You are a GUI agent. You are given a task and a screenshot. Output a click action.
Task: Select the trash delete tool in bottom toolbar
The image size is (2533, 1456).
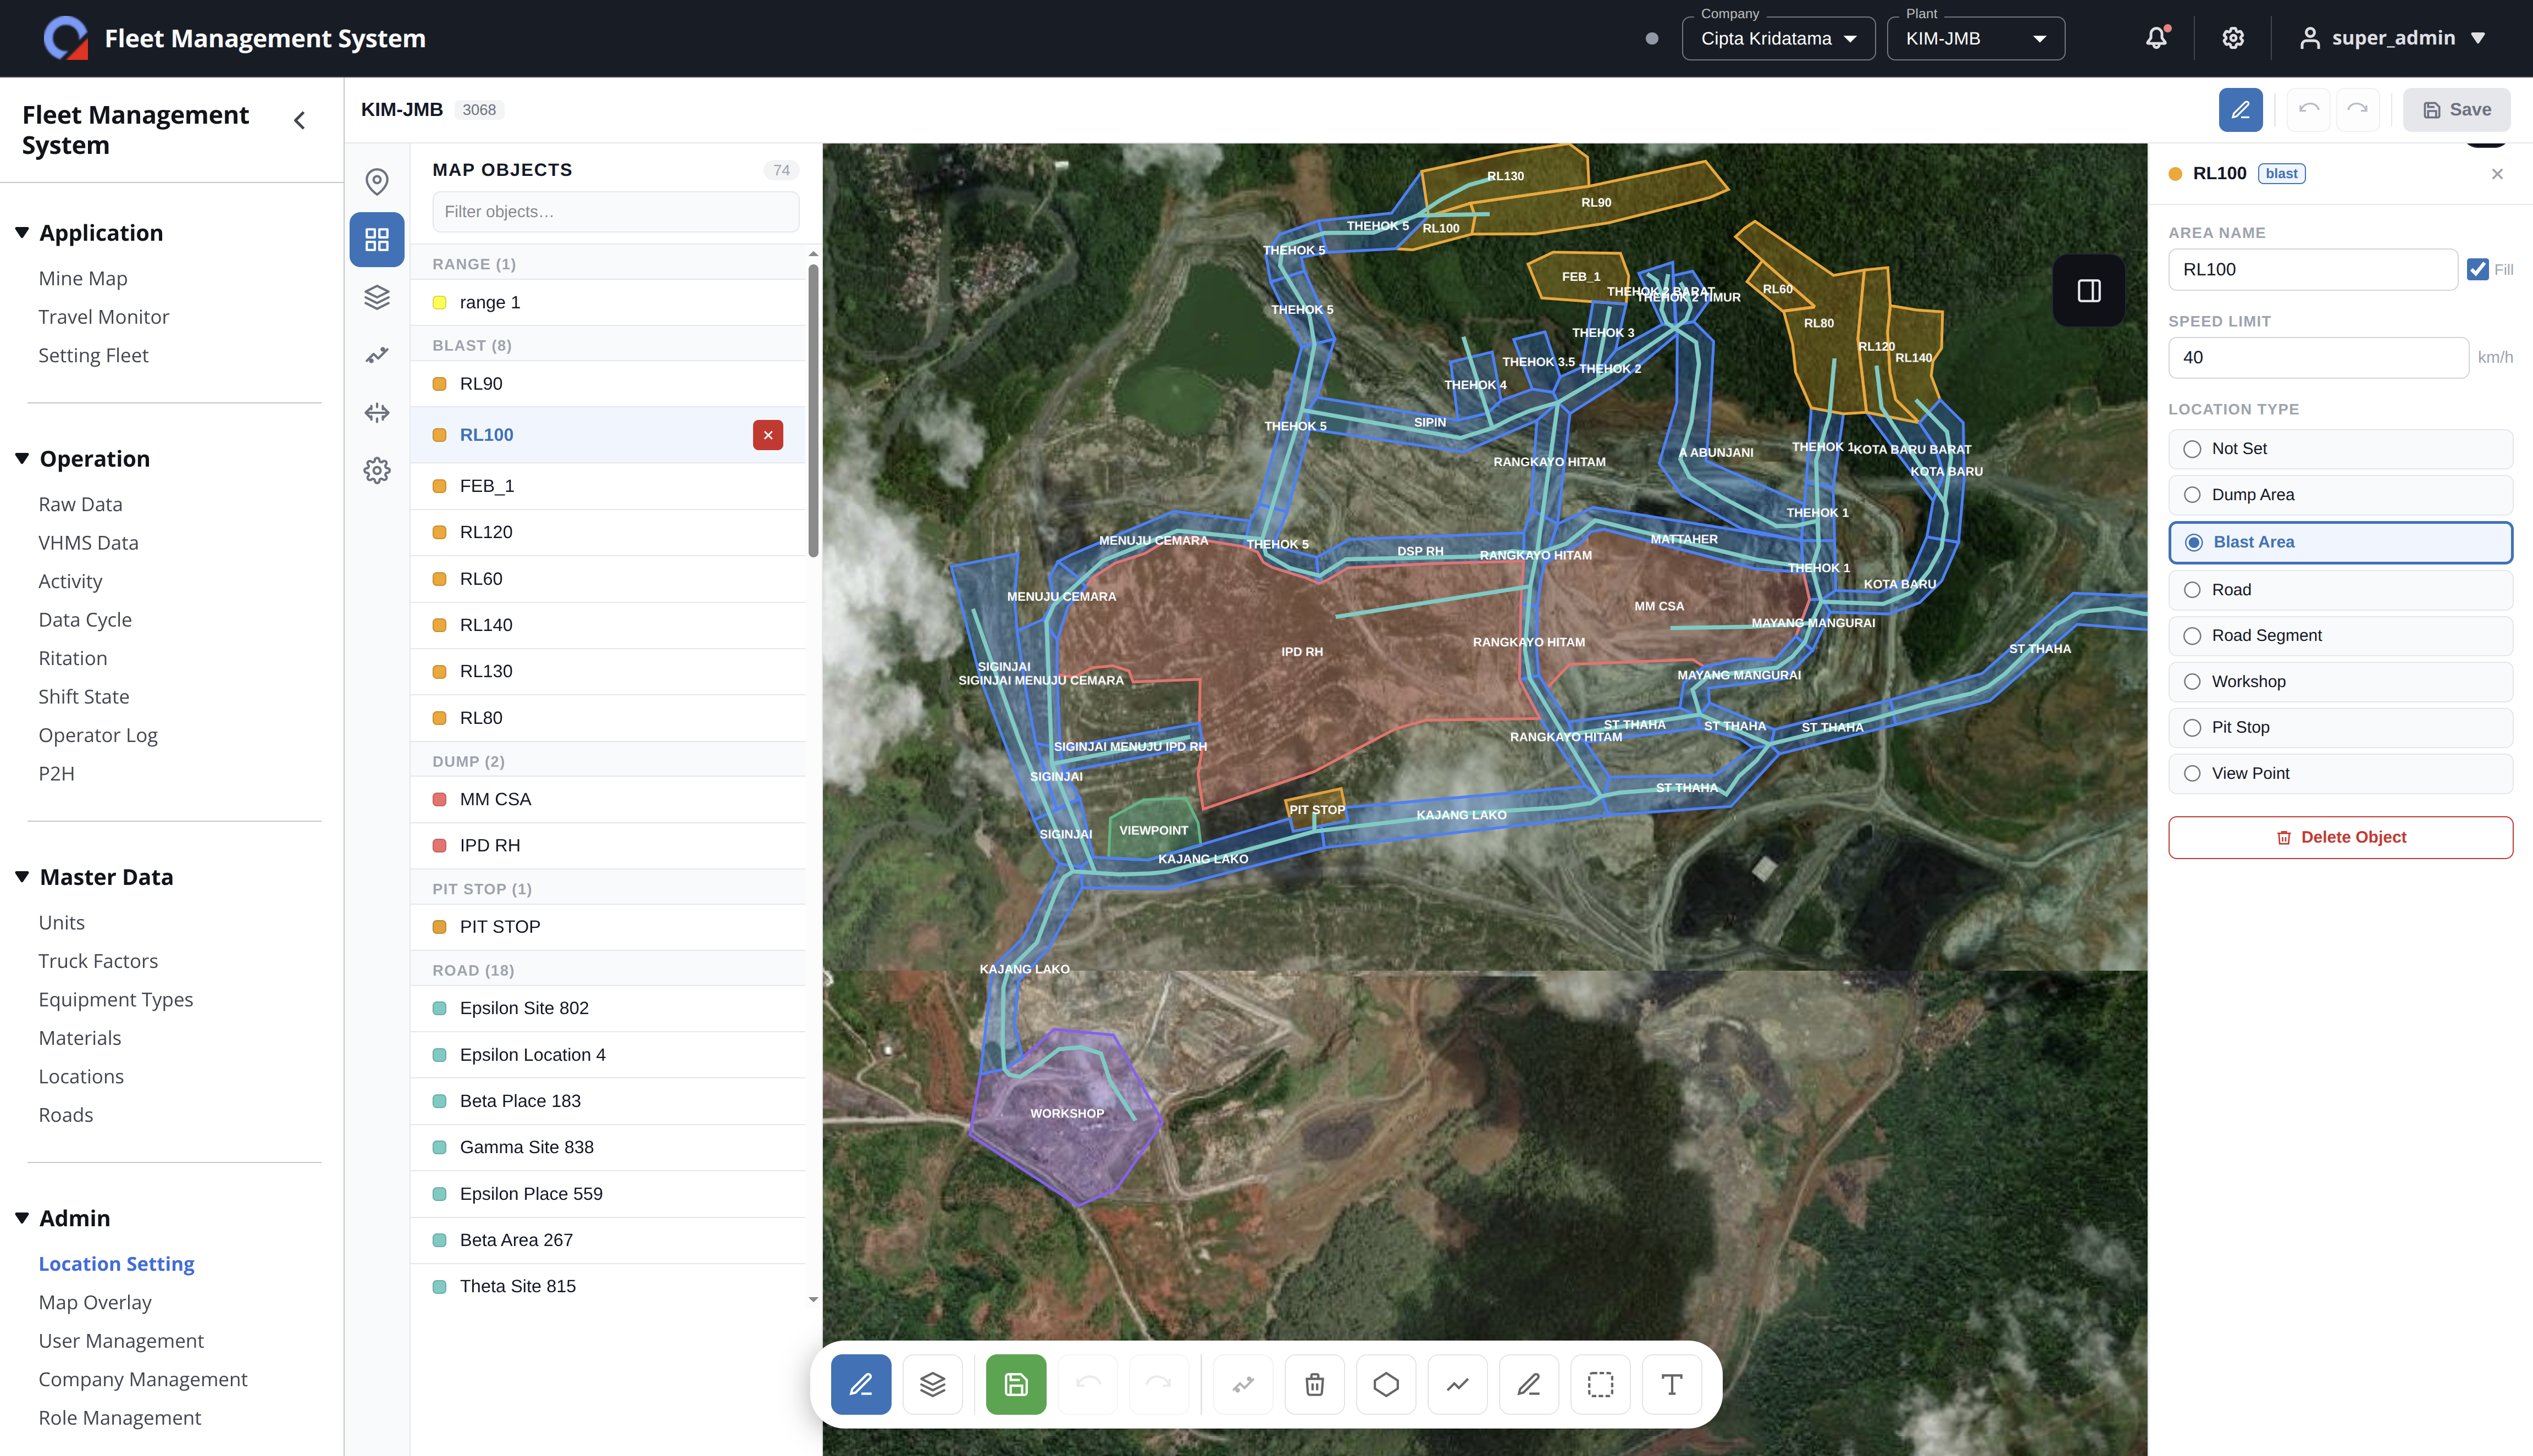pos(1315,1384)
